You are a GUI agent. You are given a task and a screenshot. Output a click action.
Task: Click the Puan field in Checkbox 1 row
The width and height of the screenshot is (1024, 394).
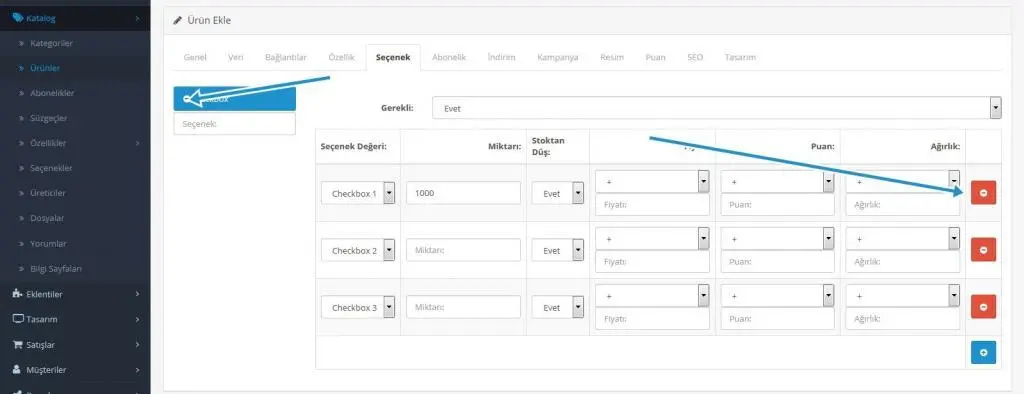pos(778,205)
